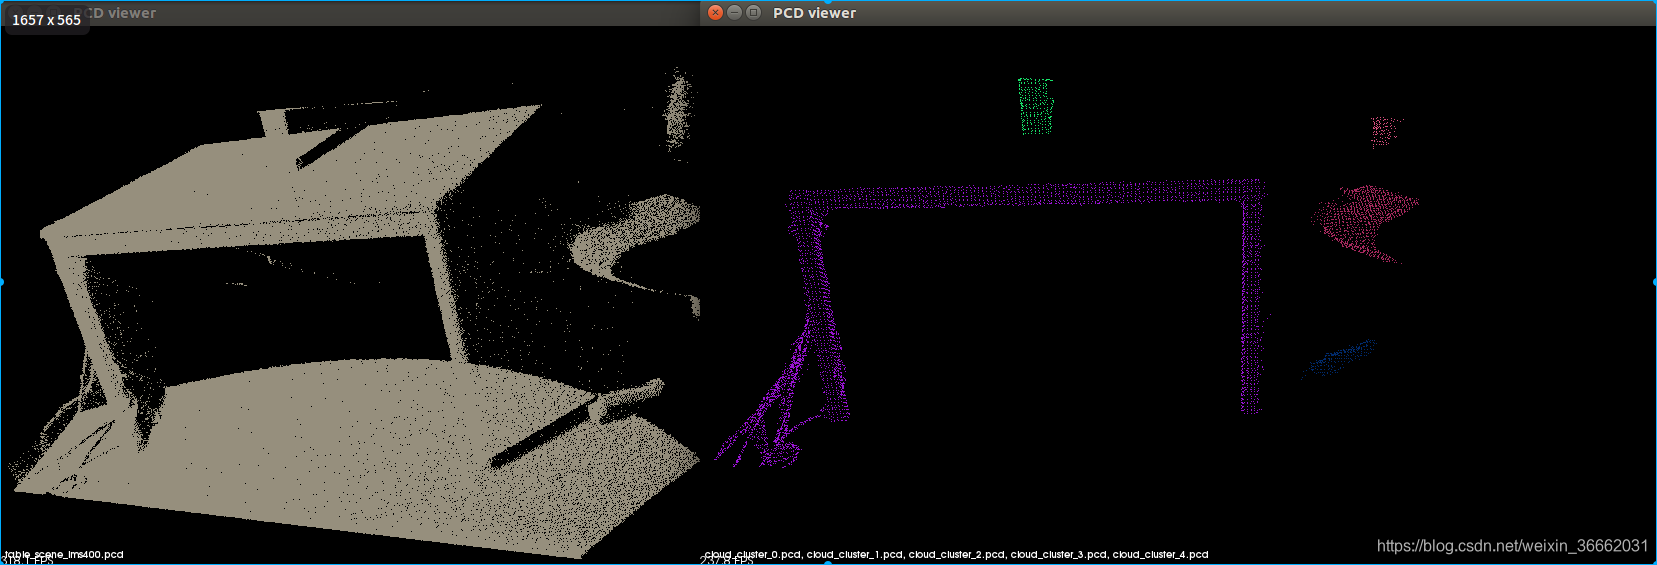Image resolution: width=1657 pixels, height=565 pixels.
Task: Select the purple table-frame point cluster
Action: [x=1020, y=194]
